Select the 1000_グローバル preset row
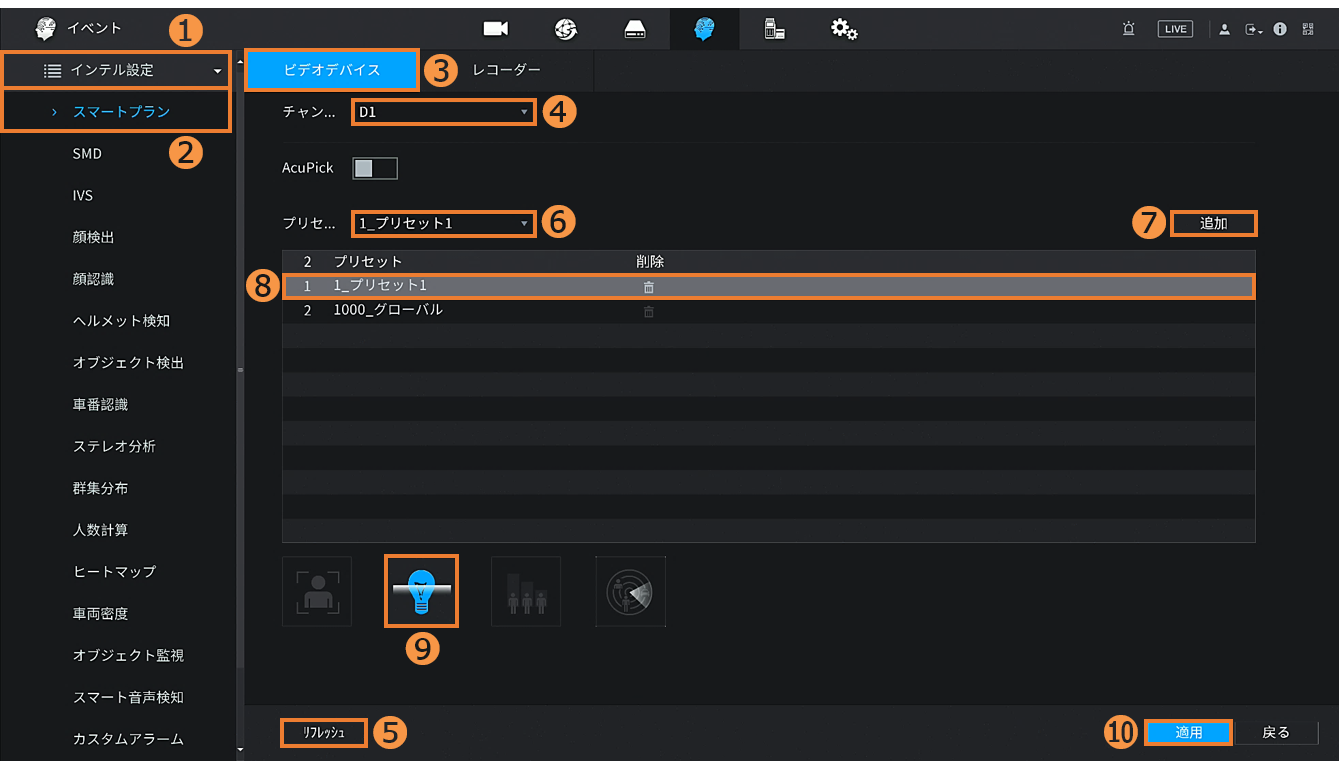 click(x=388, y=310)
